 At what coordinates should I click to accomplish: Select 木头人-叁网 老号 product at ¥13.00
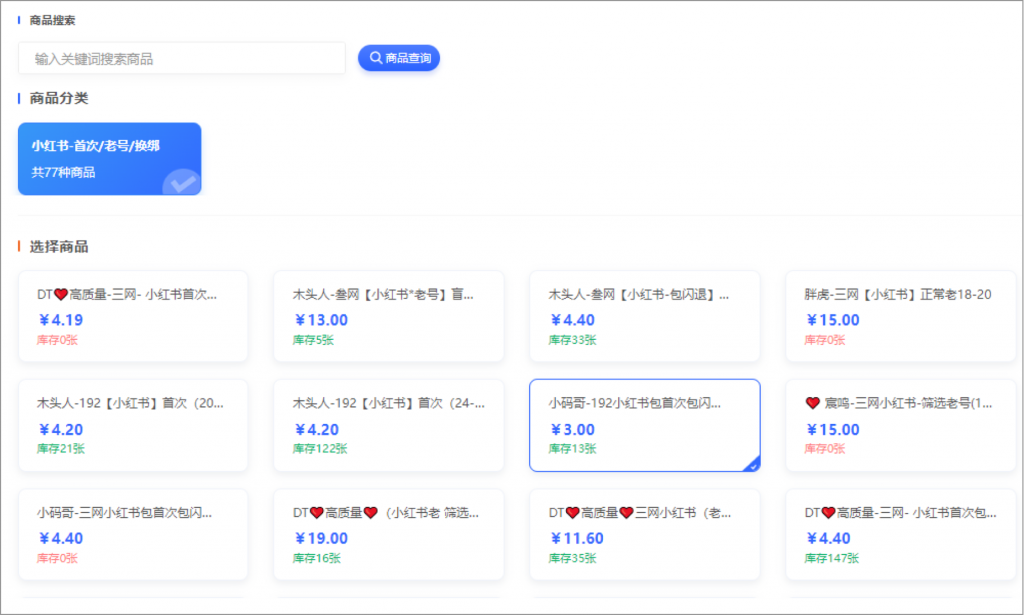(x=388, y=316)
